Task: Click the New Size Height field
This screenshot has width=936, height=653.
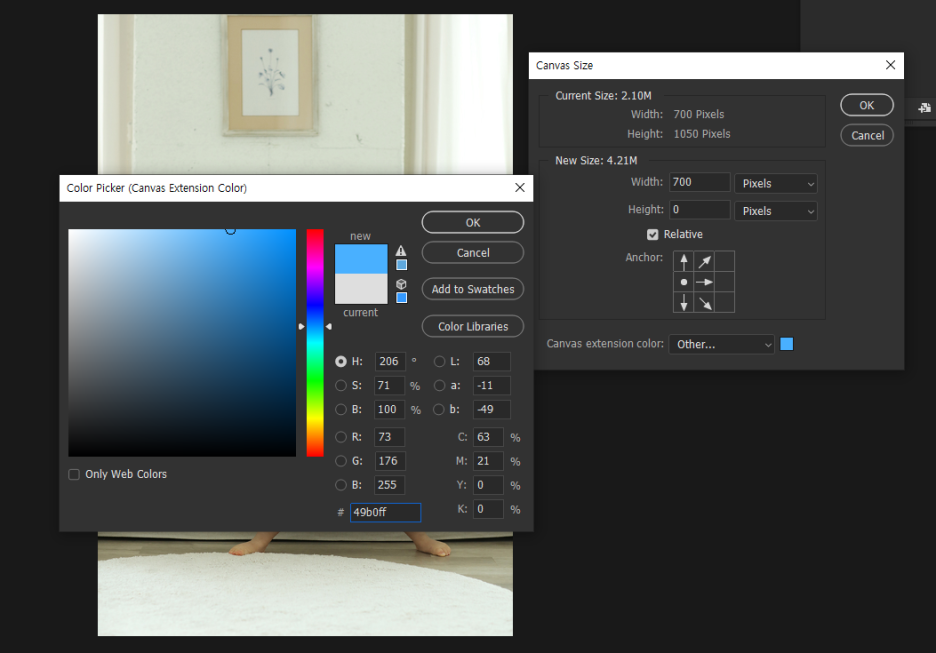Action: click(x=700, y=210)
